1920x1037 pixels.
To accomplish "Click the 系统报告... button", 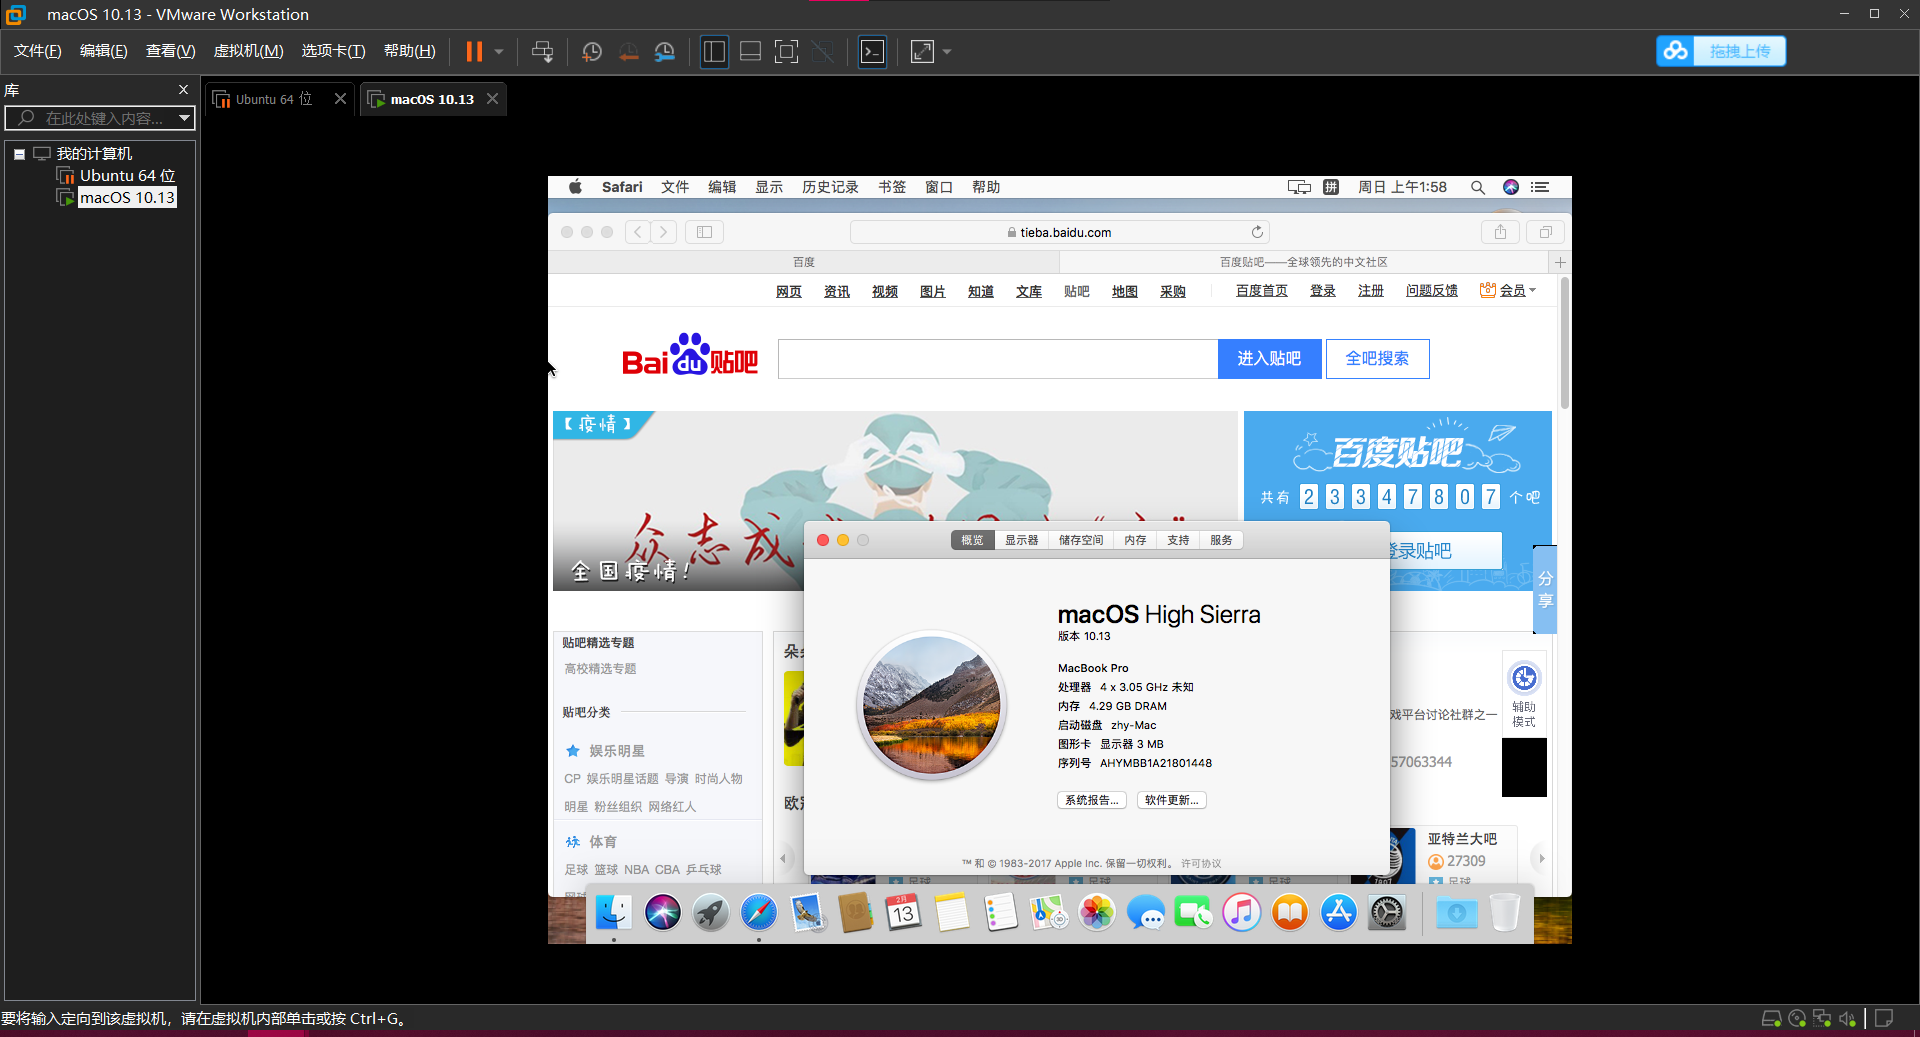I will [1091, 800].
